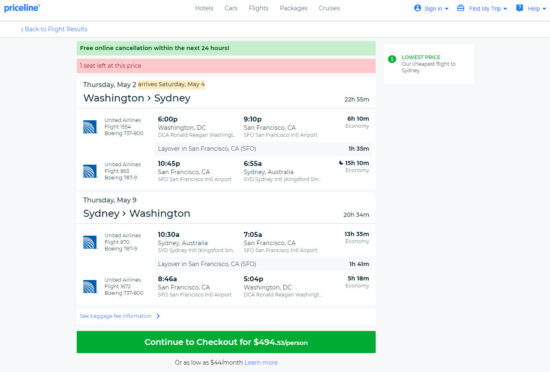Click the 5h 18m Economy duration
Screen dimensions: 550x372
[357, 282]
